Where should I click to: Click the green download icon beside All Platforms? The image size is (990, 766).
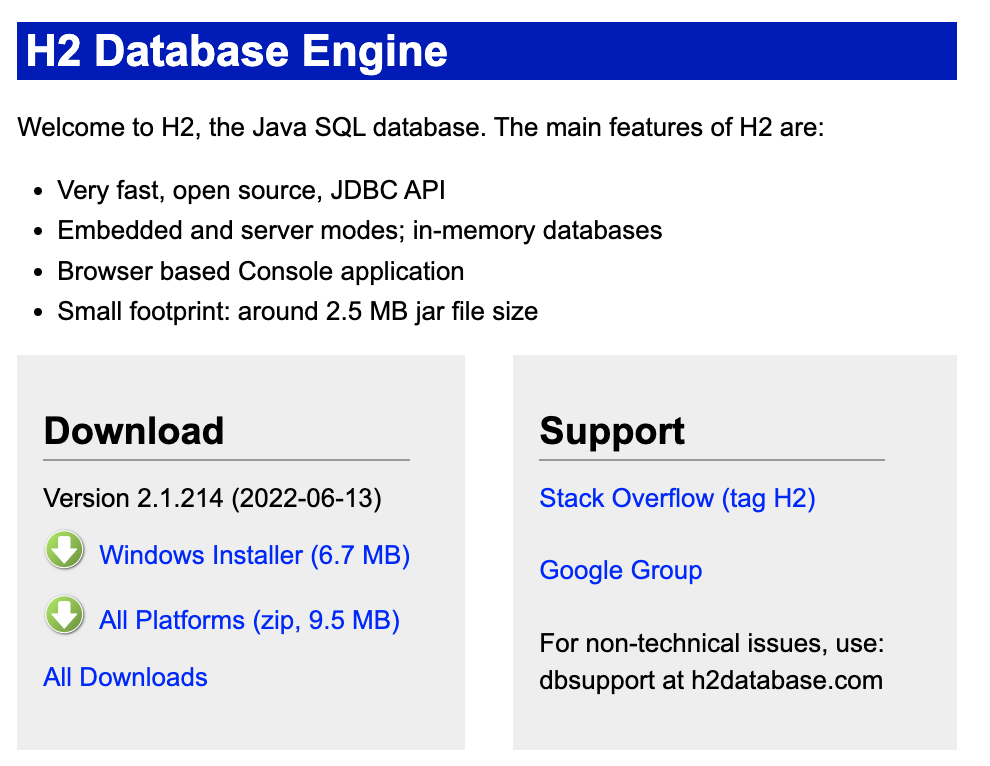64,615
